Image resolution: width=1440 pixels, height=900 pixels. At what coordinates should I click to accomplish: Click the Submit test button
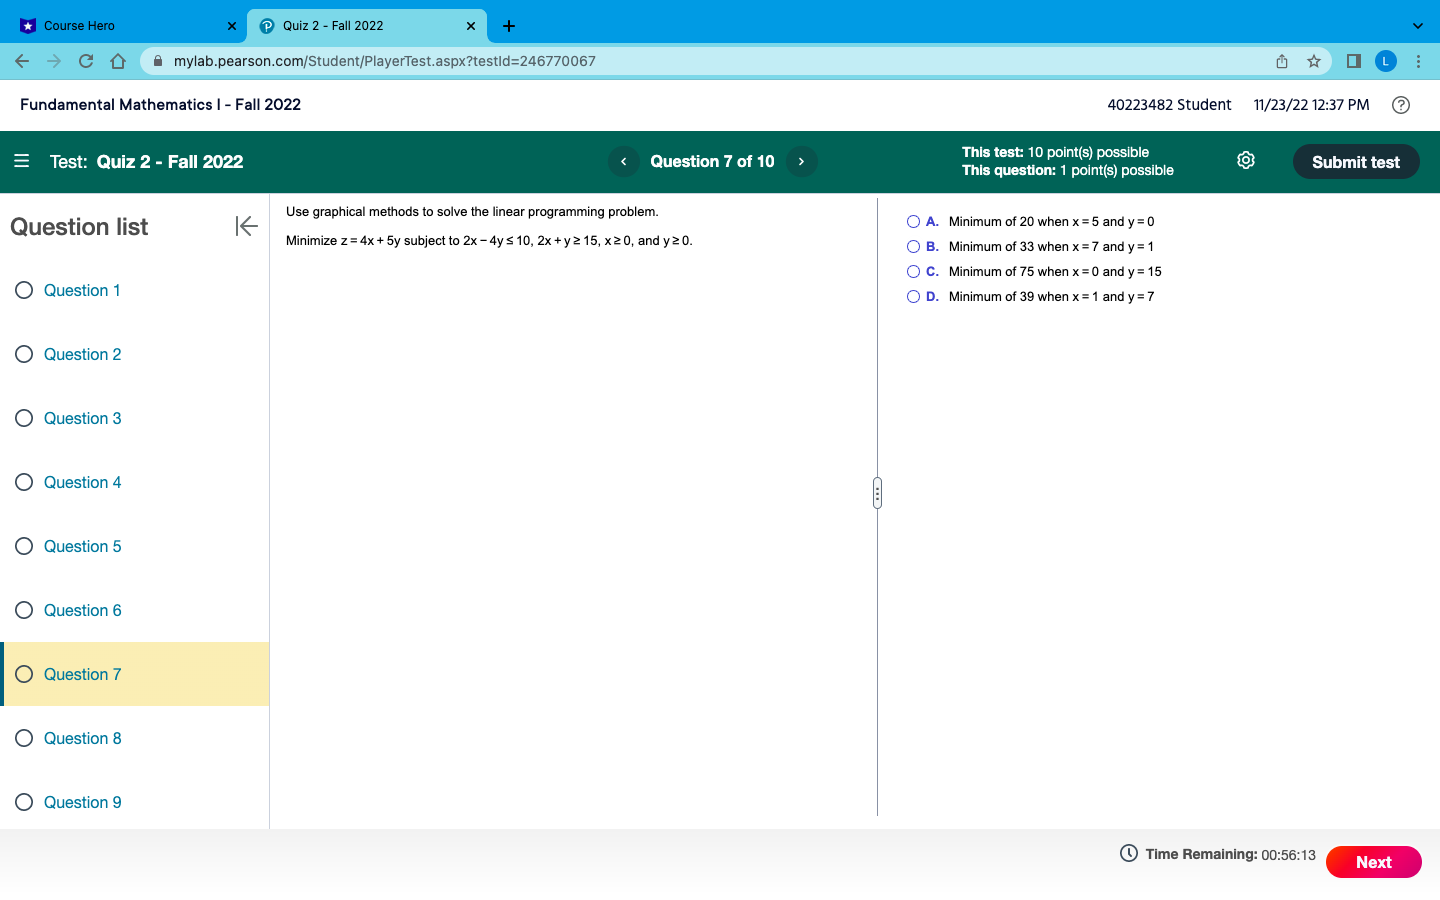click(1356, 161)
